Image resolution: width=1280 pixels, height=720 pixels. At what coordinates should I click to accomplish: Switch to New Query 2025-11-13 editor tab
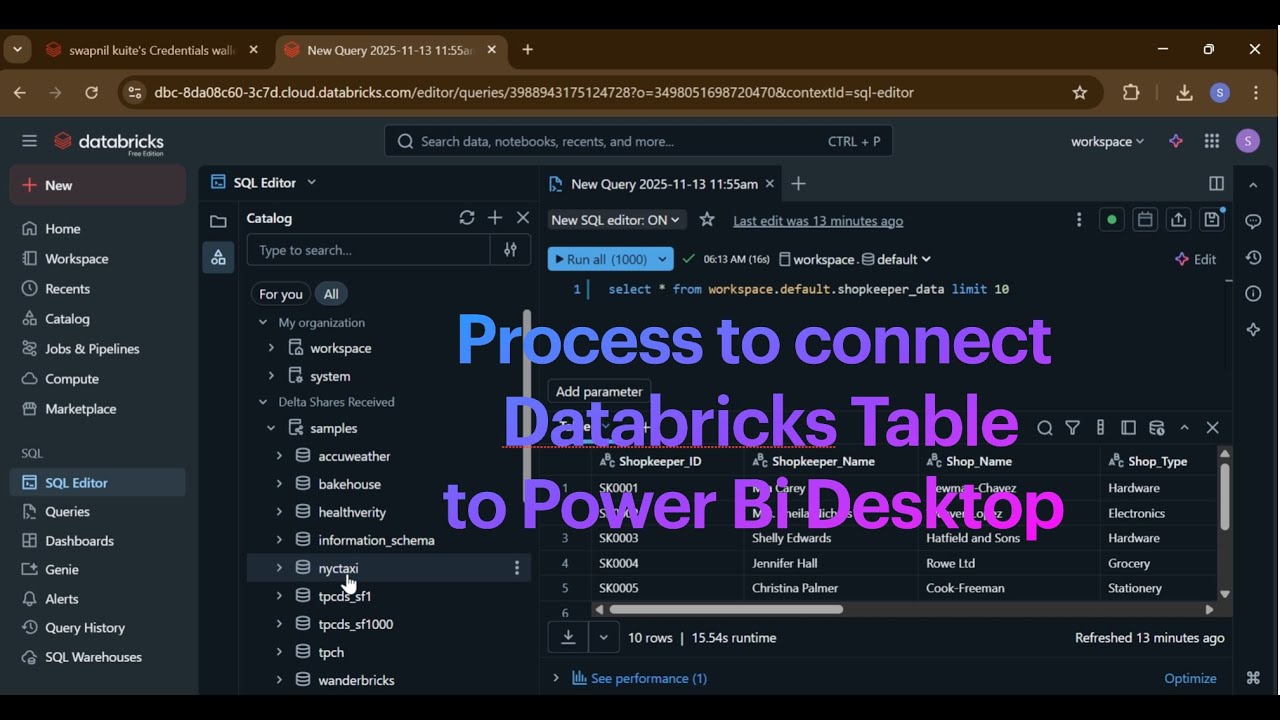(662, 184)
